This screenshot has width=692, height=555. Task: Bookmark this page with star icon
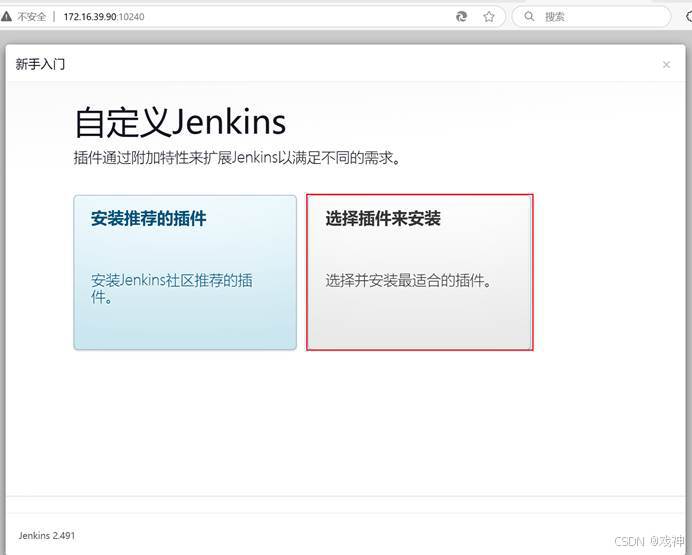(x=489, y=17)
